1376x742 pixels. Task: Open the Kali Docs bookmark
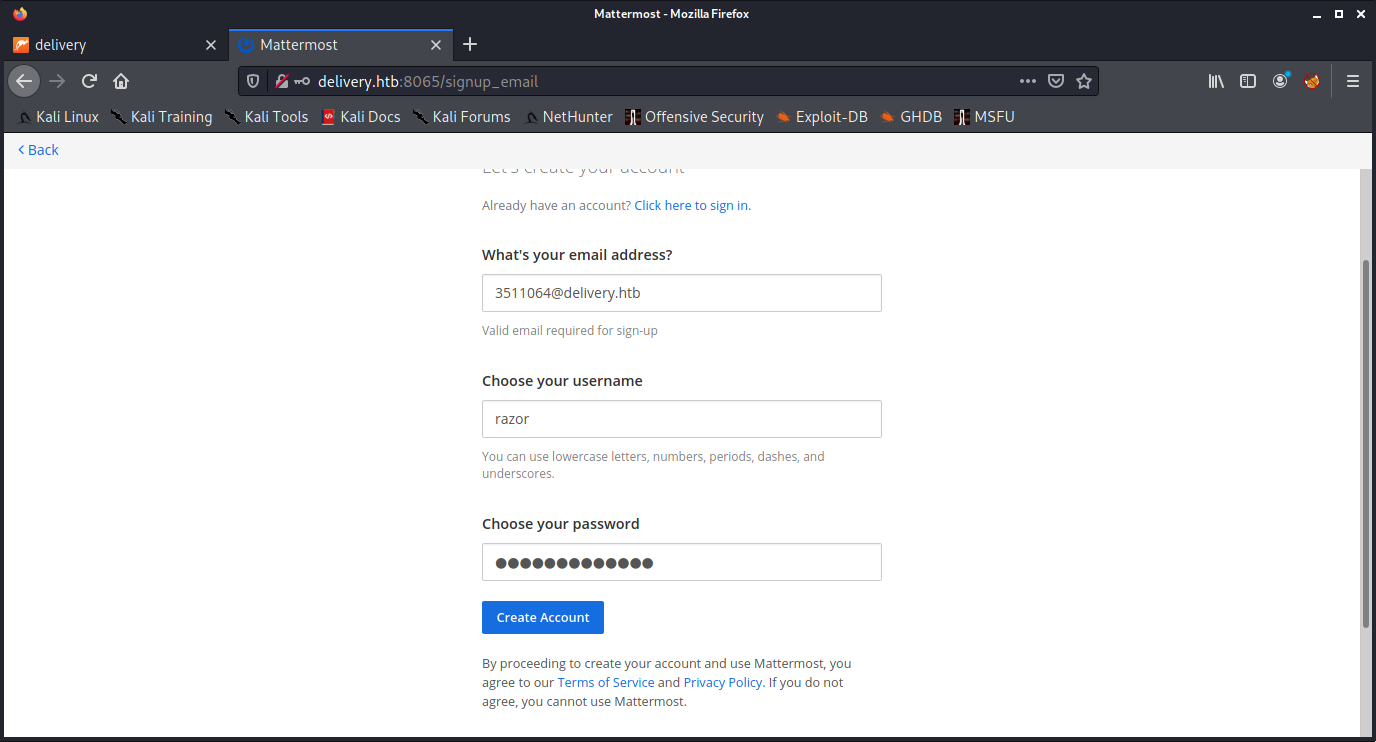tap(361, 117)
